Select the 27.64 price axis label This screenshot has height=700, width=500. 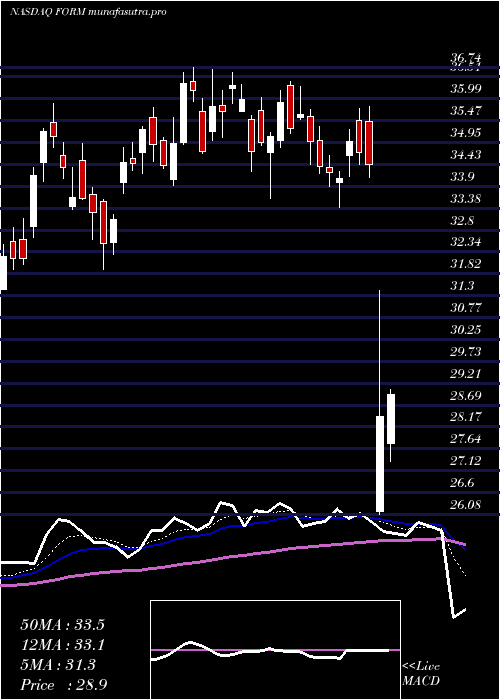click(x=466, y=439)
